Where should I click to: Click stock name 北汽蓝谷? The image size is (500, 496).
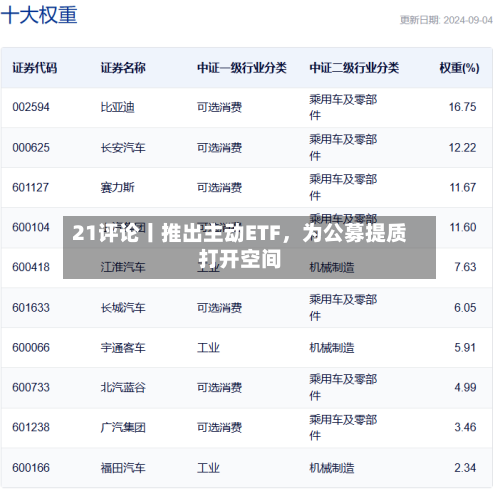[x=123, y=388]
